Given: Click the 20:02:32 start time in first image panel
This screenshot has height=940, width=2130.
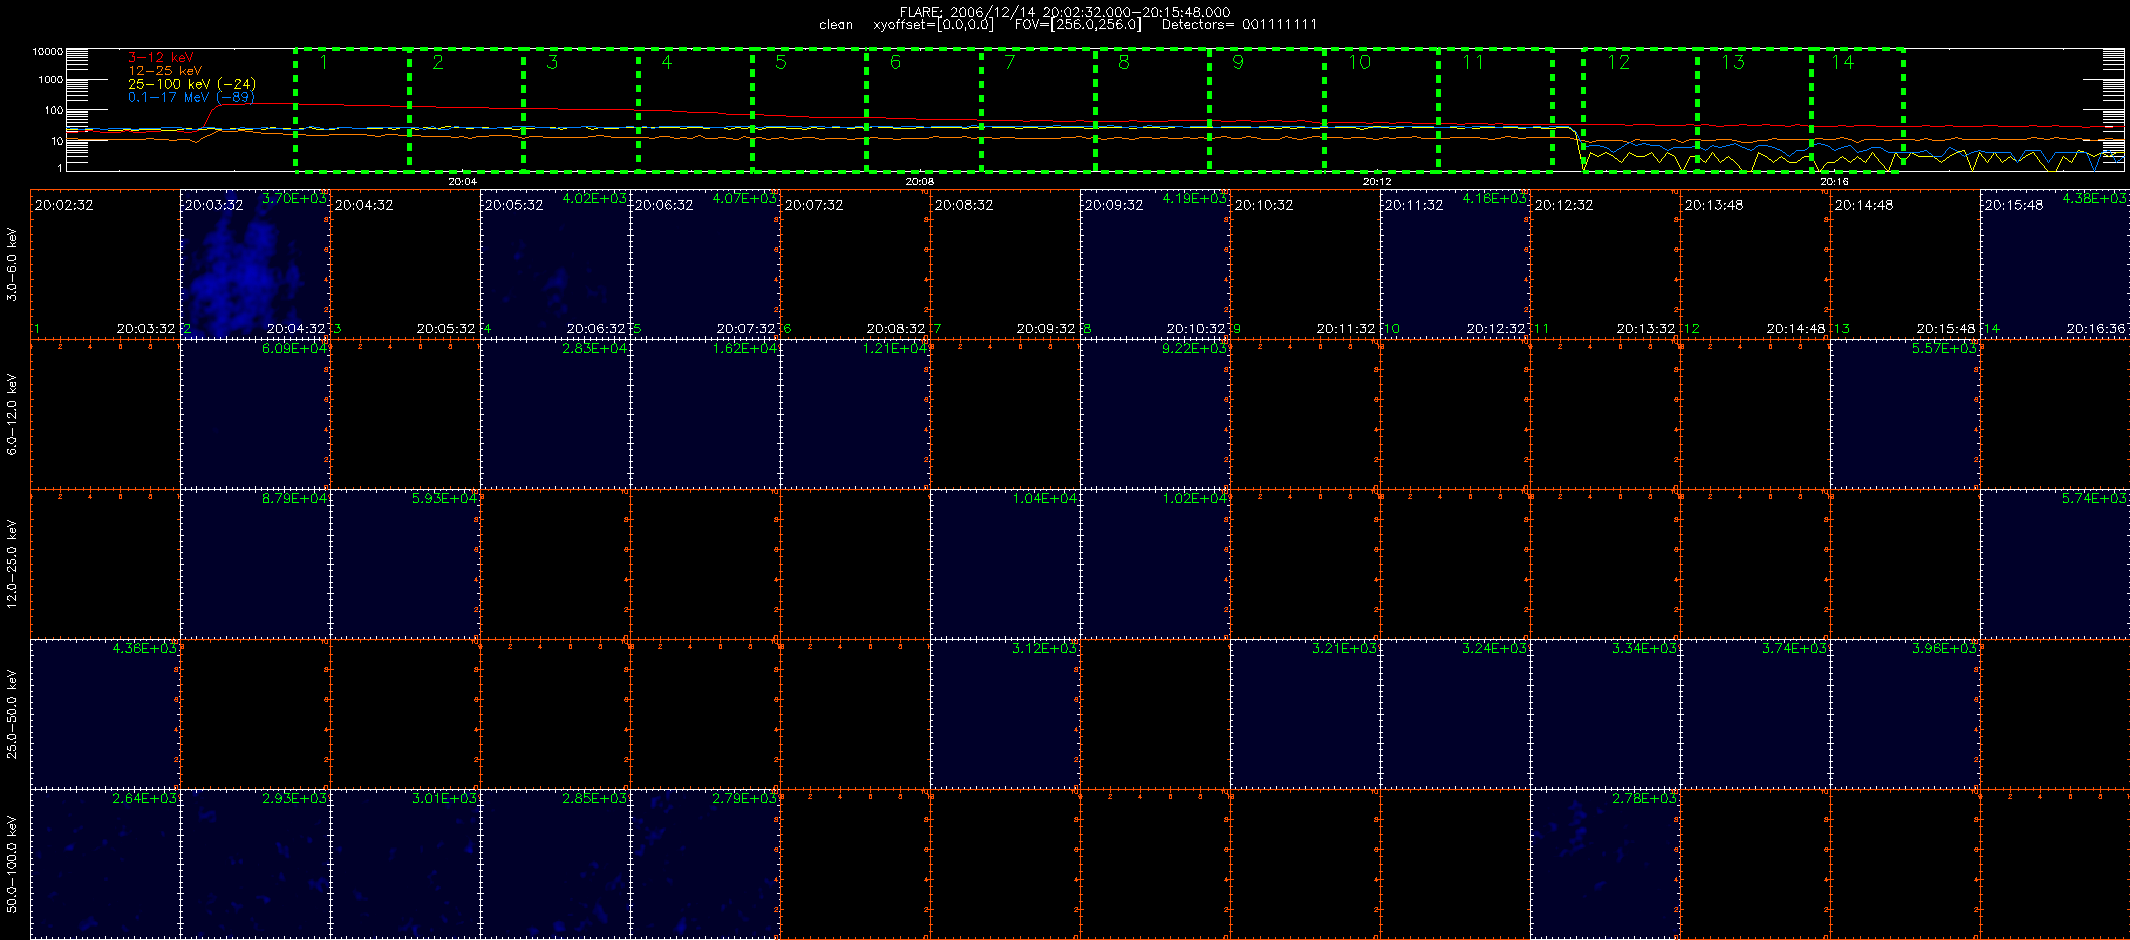Looking at the screenshot, I should click(x=64, y=205).
